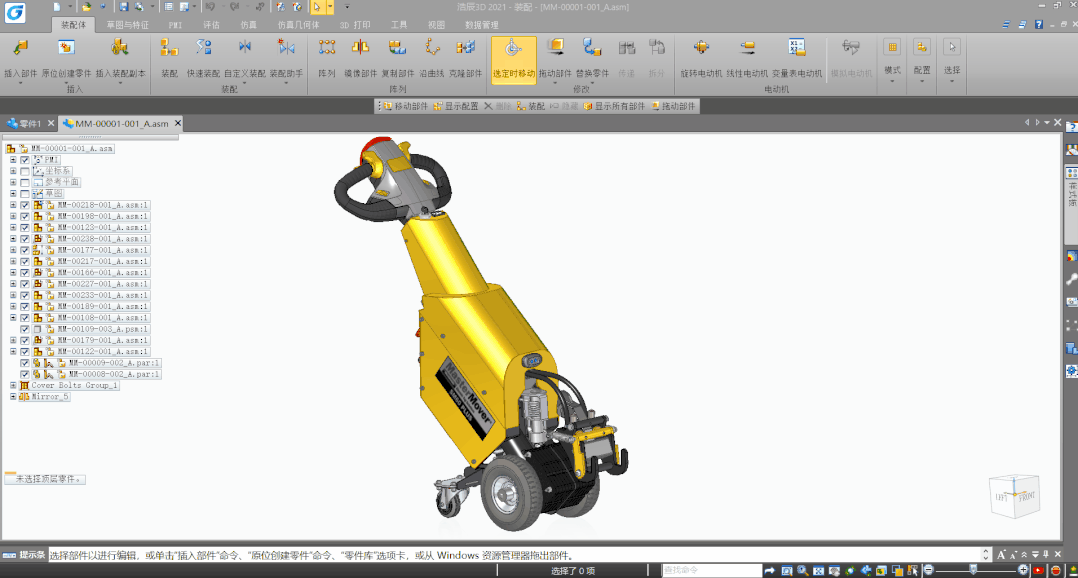Switch to the 仿真 ribbon tab

click(x=248, y=25)
